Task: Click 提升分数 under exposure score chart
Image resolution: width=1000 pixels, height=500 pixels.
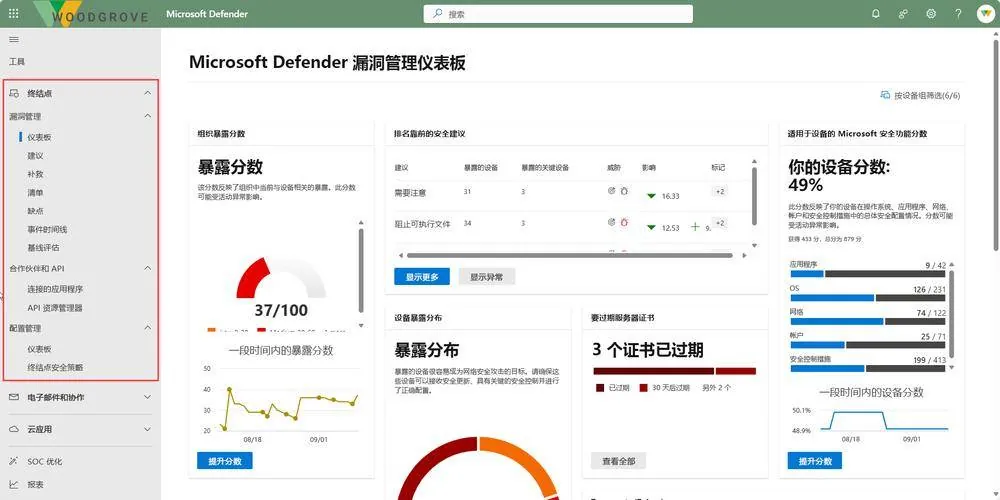Action: click(x=224, y=461)
